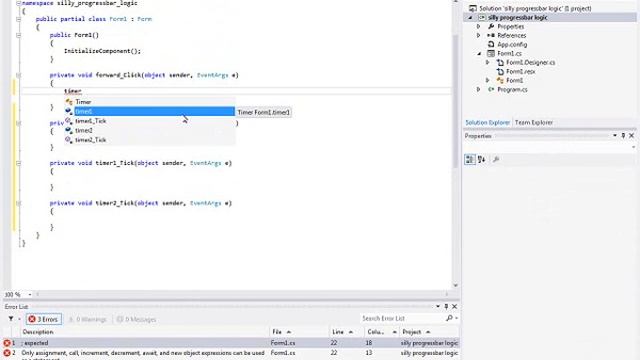Select Program.cs in Solution Explorer
Screen dimensions: 640x360
point(512,89)
